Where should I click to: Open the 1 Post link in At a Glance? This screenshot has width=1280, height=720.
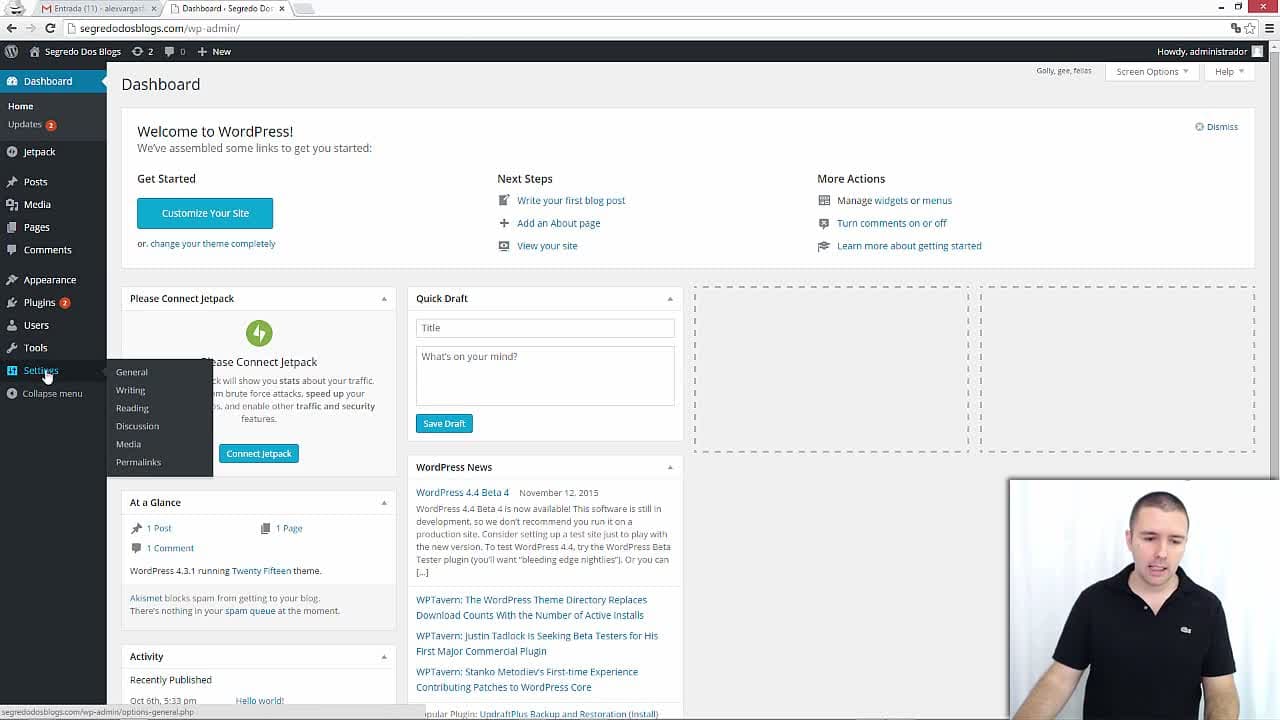pos(159,528)
